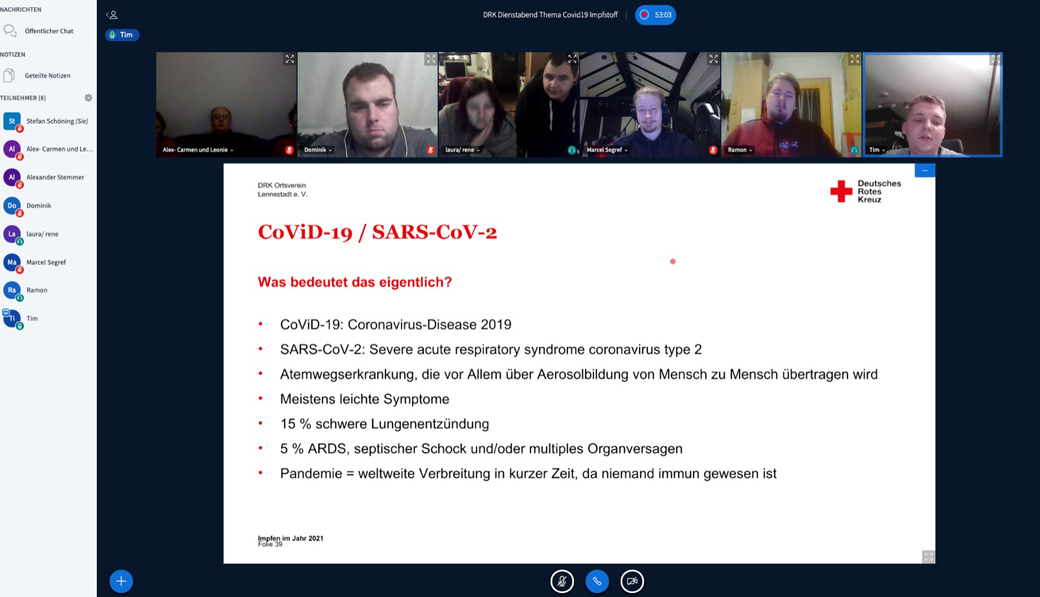Expand Dominik's webcam to fullscreen
The image size is (1040, 597).
click(430, 60)
